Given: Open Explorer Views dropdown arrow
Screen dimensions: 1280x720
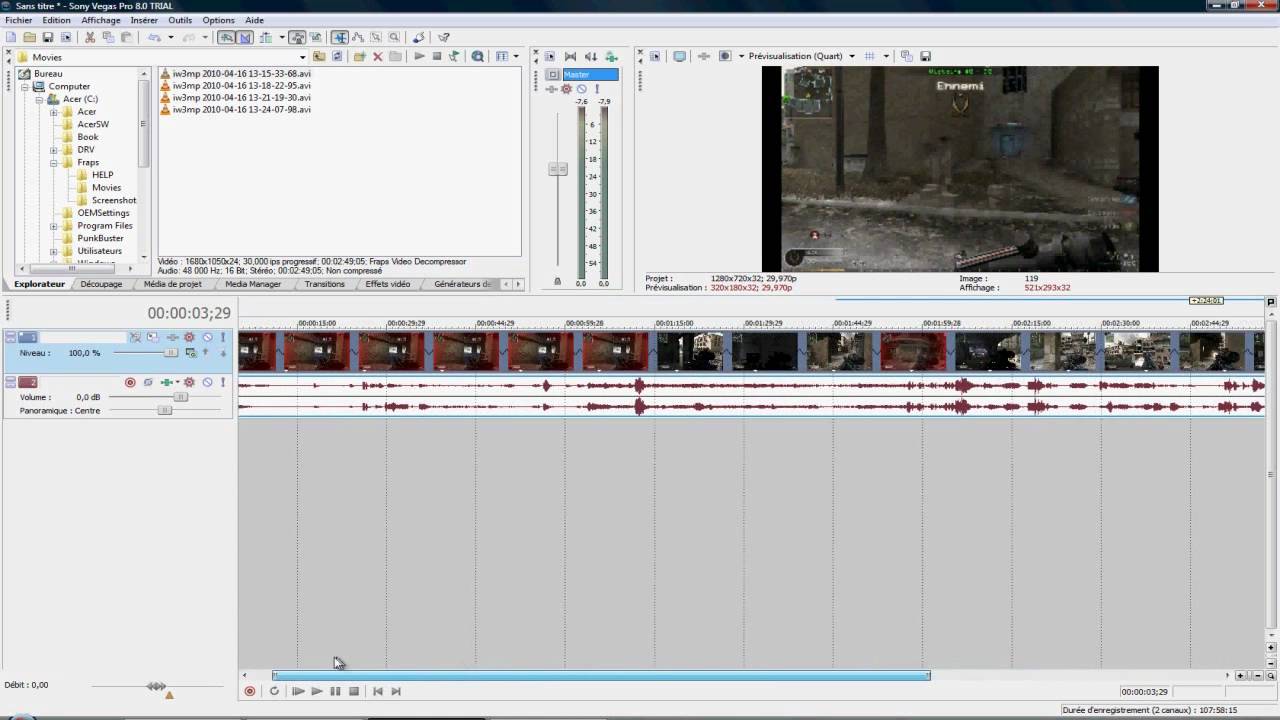Looking at the screenshot, I should point(516,56).
